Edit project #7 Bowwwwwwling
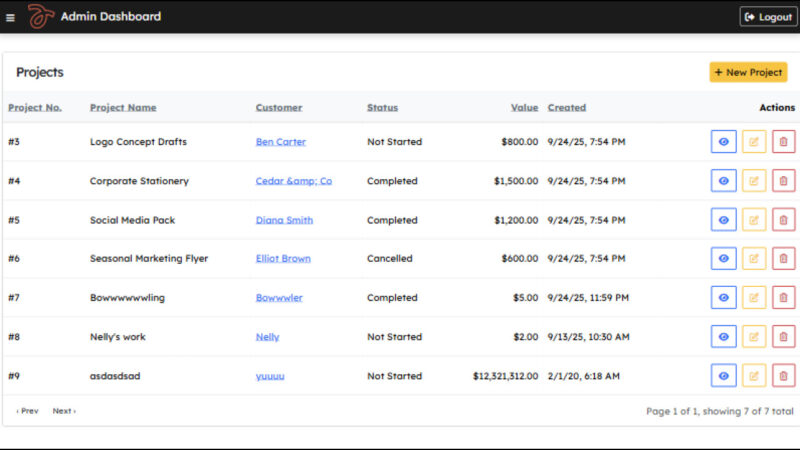 tap(754, 298)
